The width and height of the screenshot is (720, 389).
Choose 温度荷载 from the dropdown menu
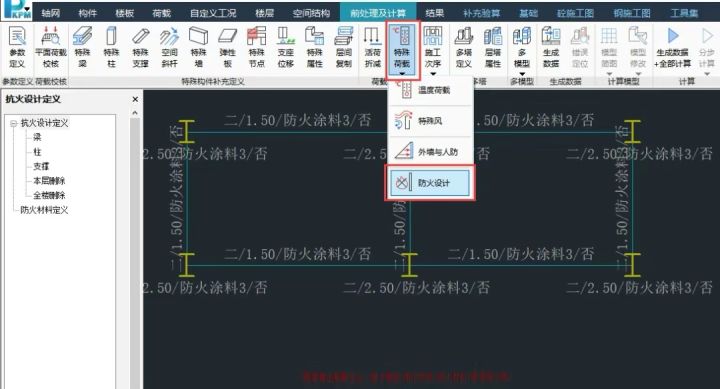point(431,90)
